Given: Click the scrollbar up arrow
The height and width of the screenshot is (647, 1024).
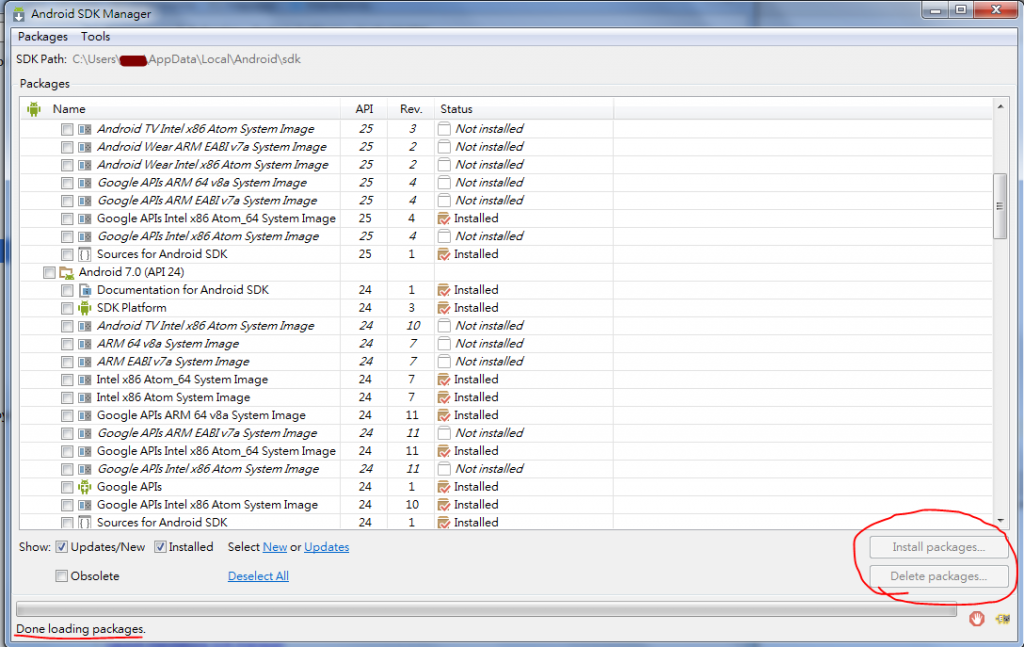Looking at the screenshot, I should (x=1000, y=106).
